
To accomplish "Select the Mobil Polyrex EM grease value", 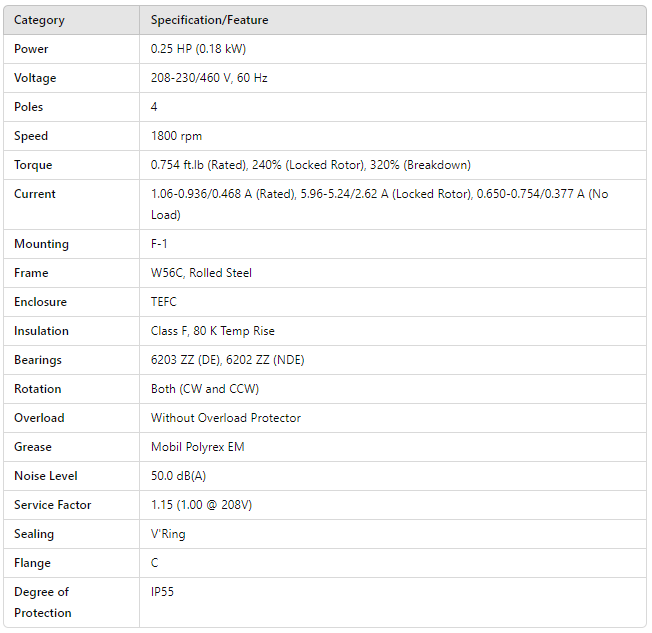I will tap(197, 447).
